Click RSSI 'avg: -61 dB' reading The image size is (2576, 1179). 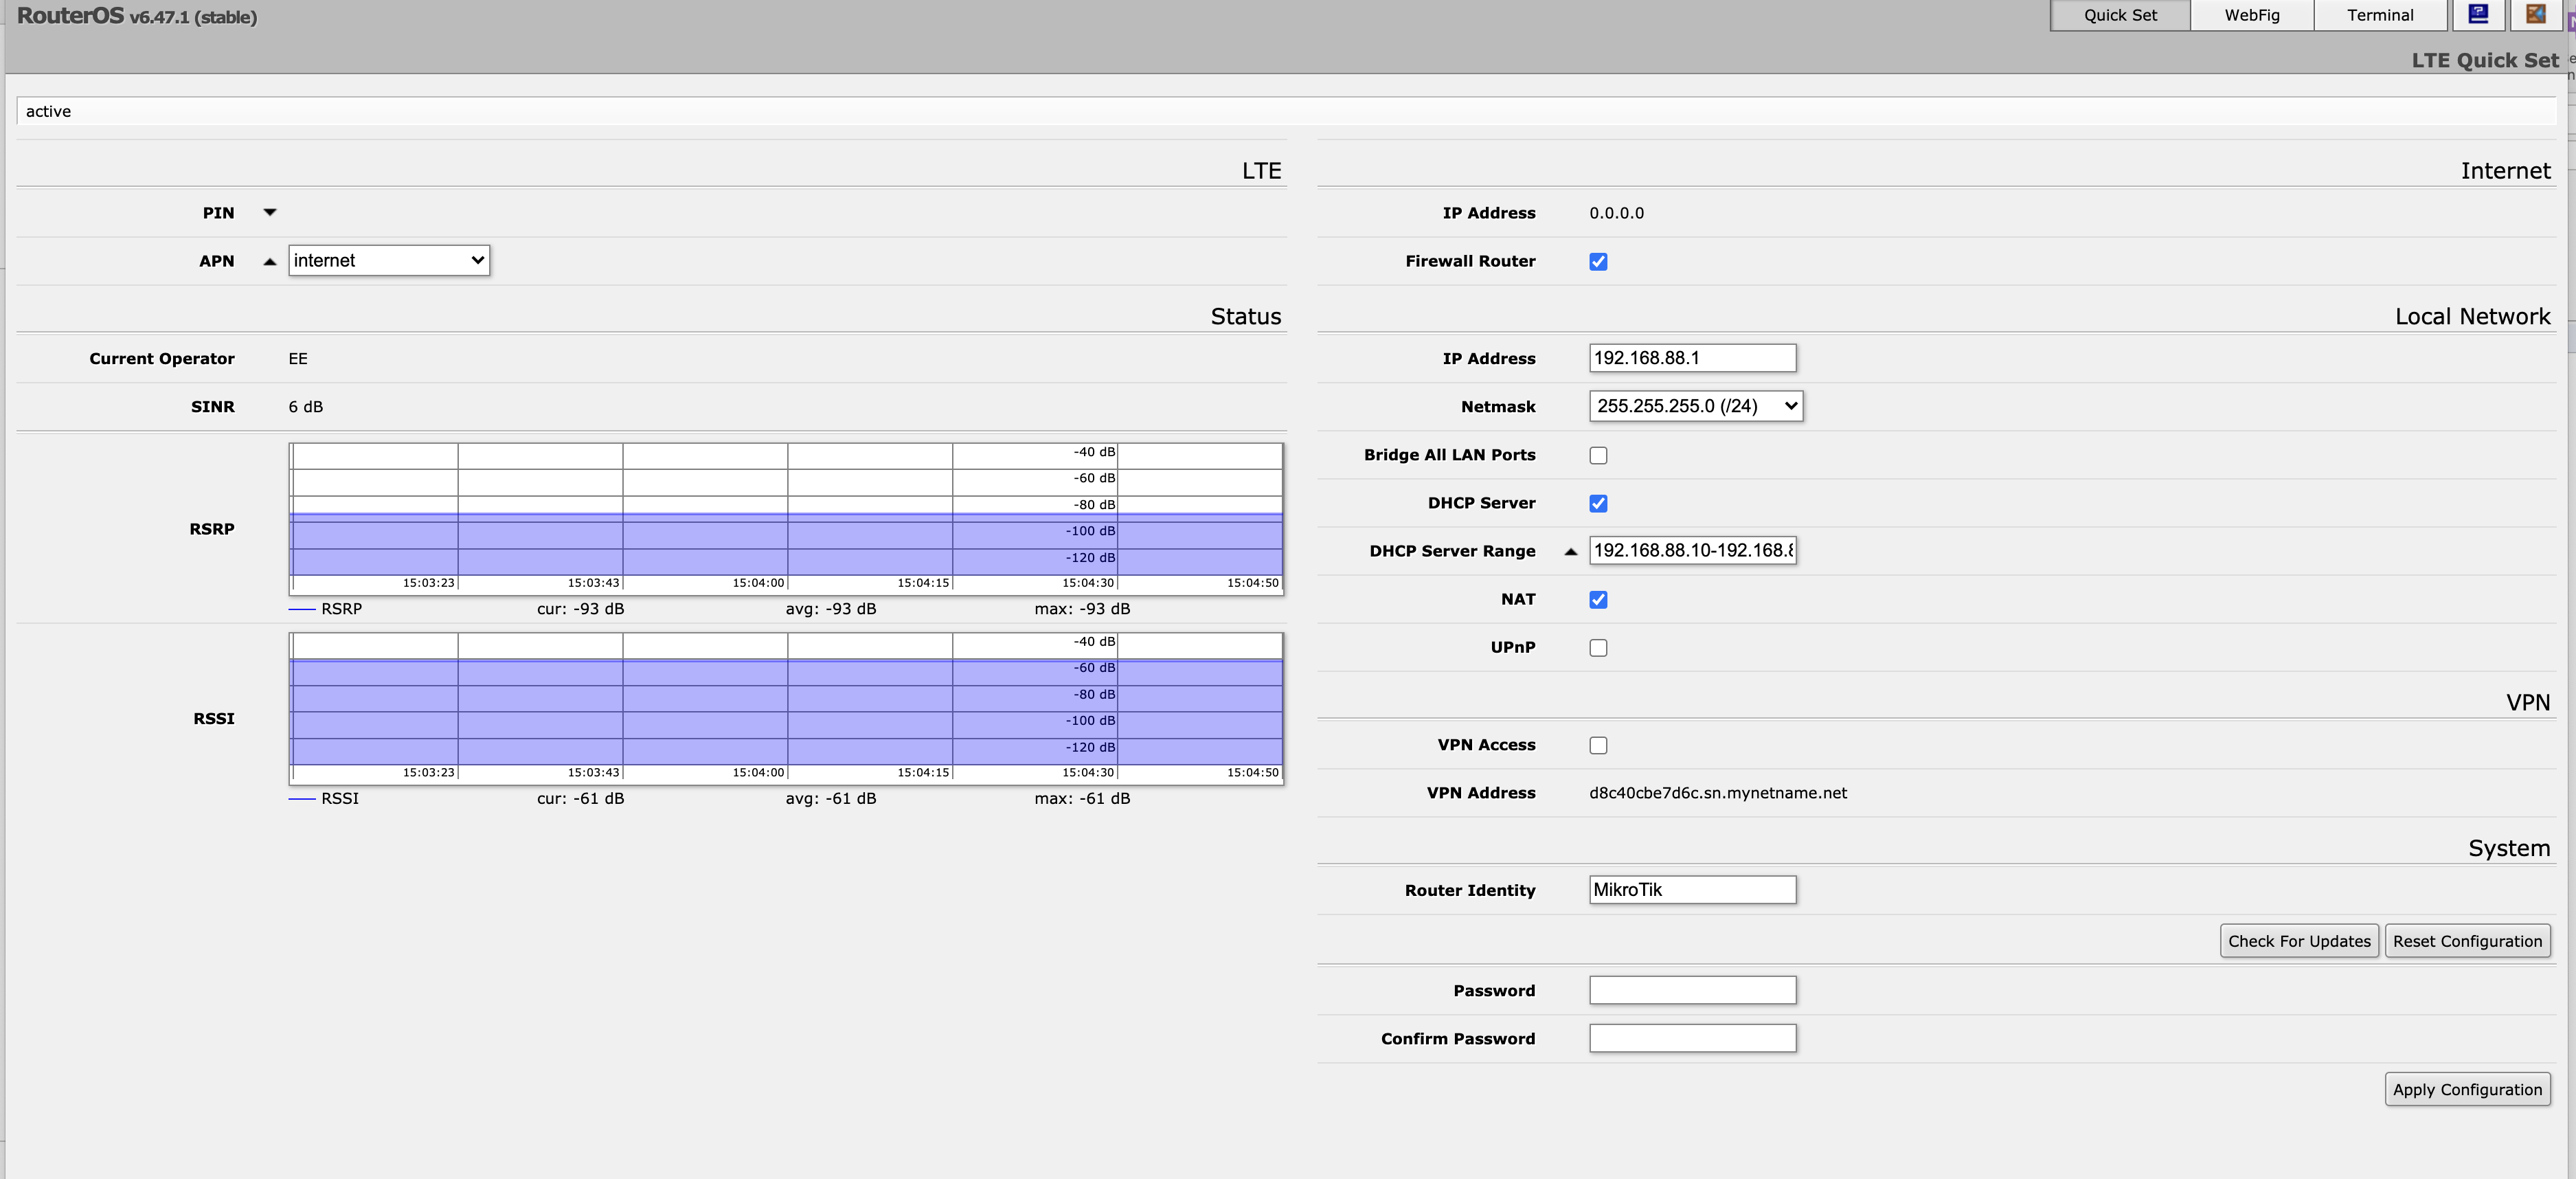tap(831, 799)
